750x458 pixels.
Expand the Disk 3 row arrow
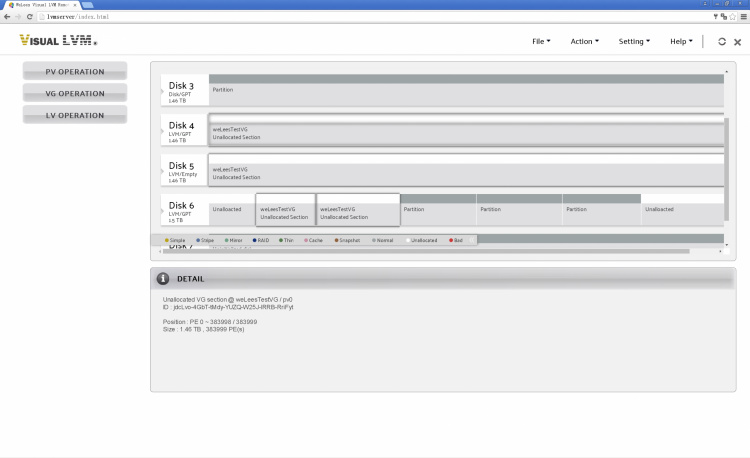tap(164, 91)
